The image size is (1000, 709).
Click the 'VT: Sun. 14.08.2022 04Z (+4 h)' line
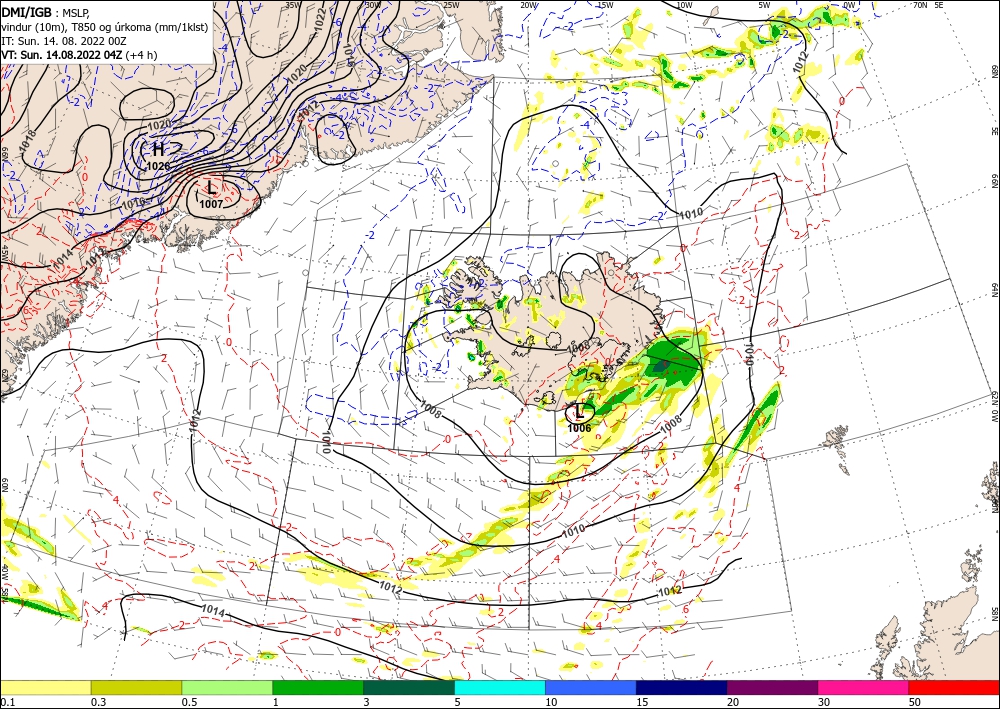[79, 55]
